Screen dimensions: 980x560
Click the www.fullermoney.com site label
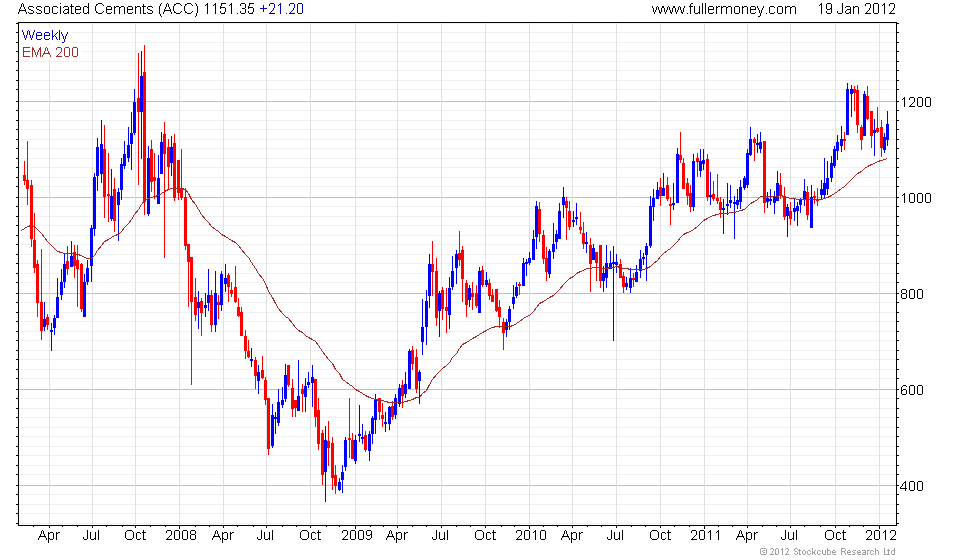click(x=724, y=9)
